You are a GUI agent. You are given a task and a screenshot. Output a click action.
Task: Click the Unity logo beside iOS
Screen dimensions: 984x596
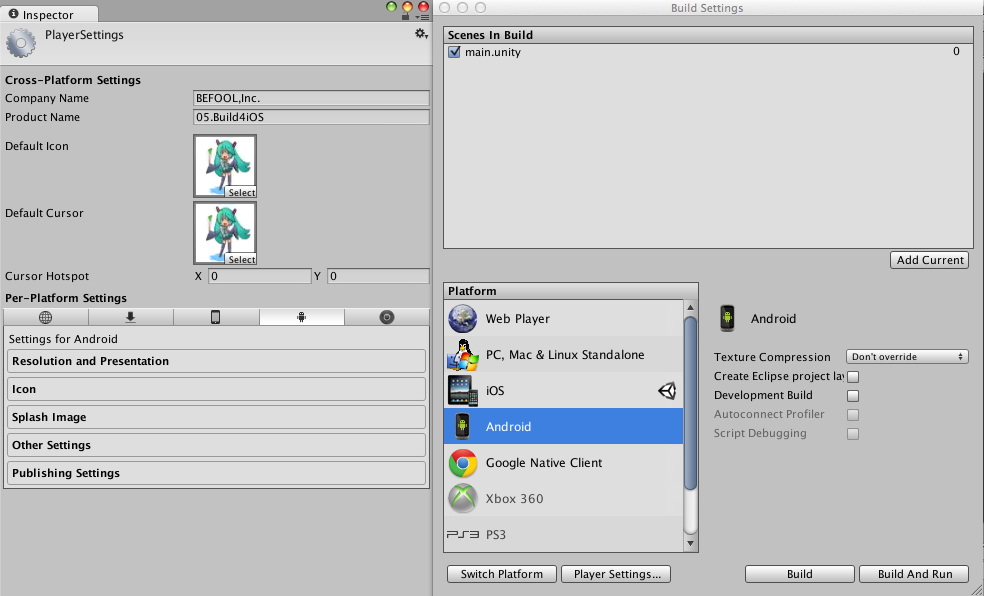point(667,391)
